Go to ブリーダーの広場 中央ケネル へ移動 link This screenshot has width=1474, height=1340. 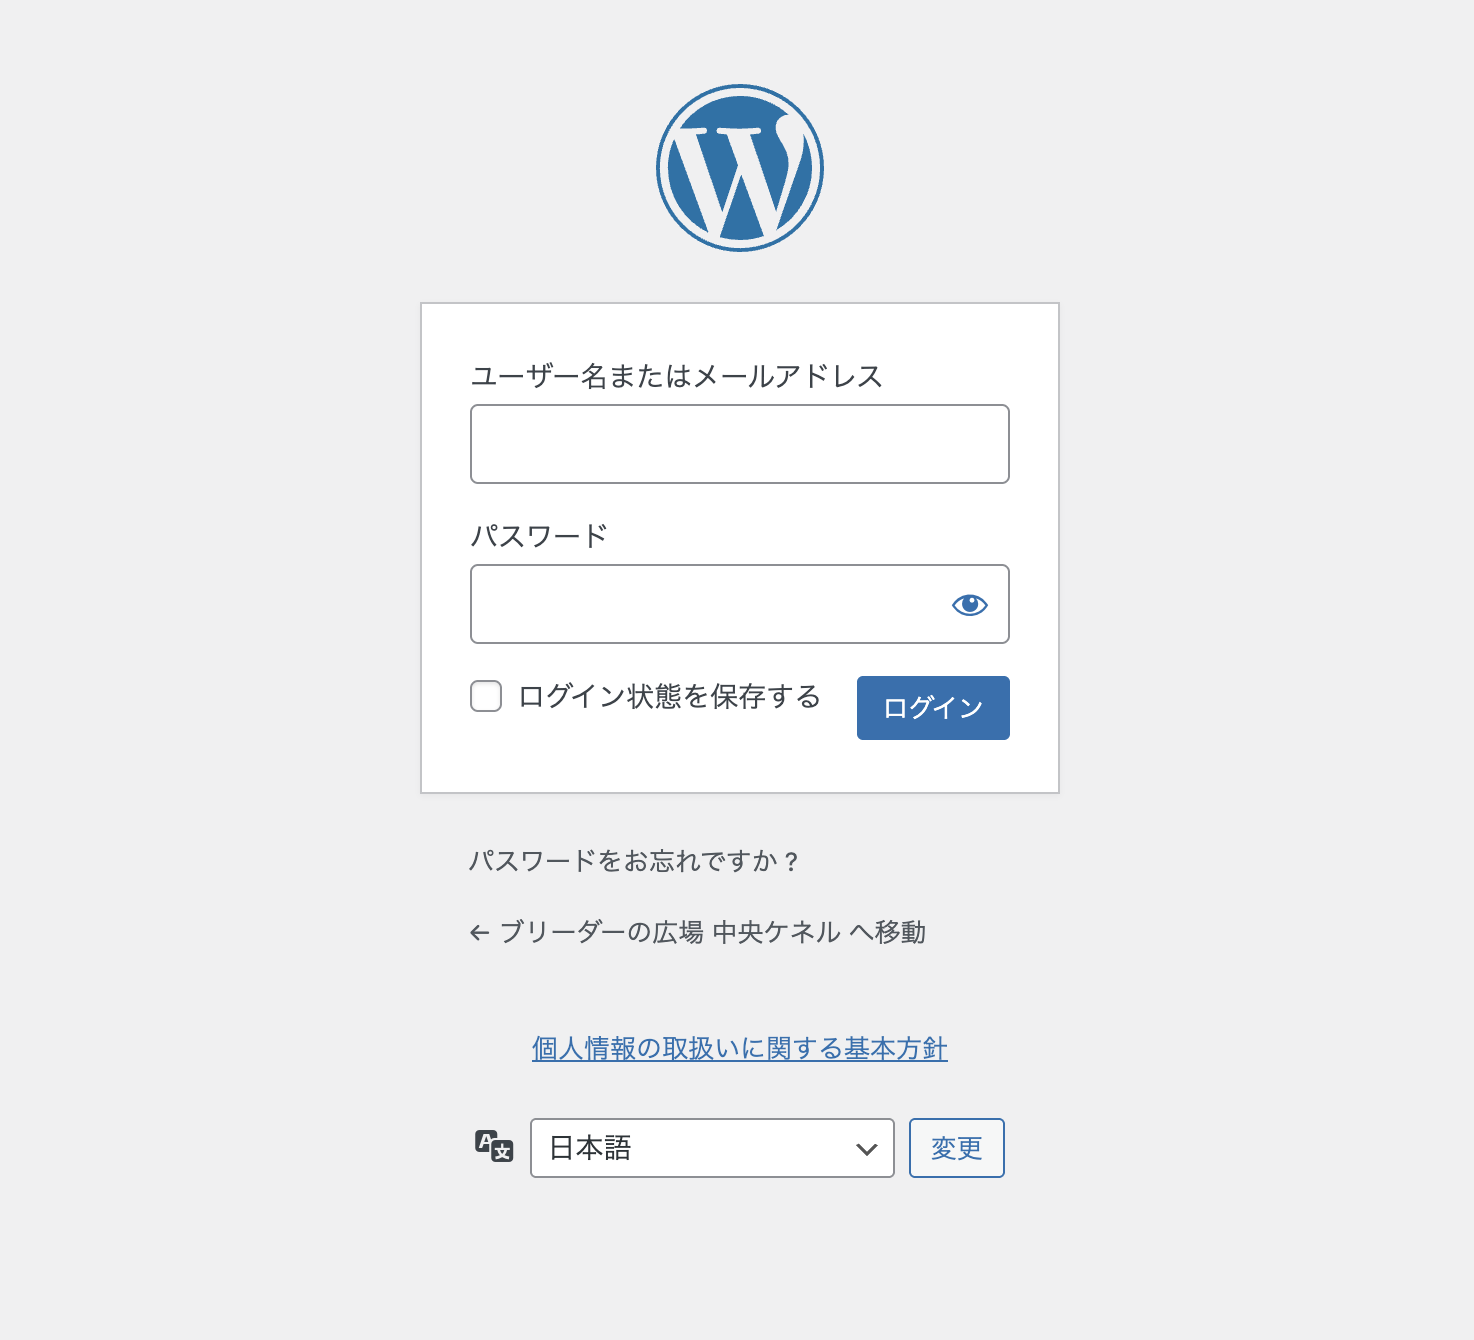(698, 933)
